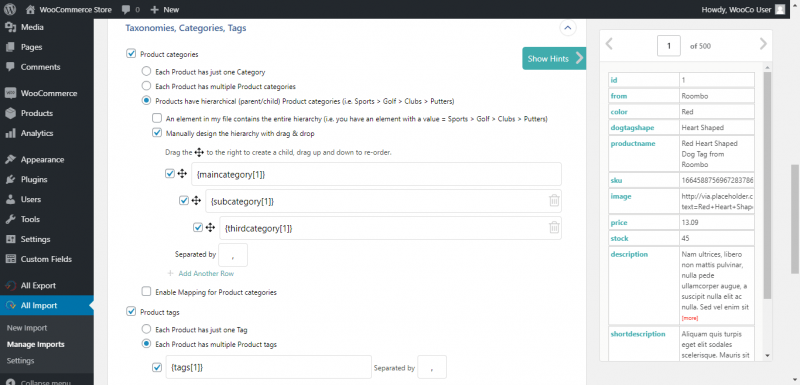The height and width of the screenshot is (385, 800).
Task: Click Taxonomies, Categories, Tags heading
Action: (x=186, y=28)
